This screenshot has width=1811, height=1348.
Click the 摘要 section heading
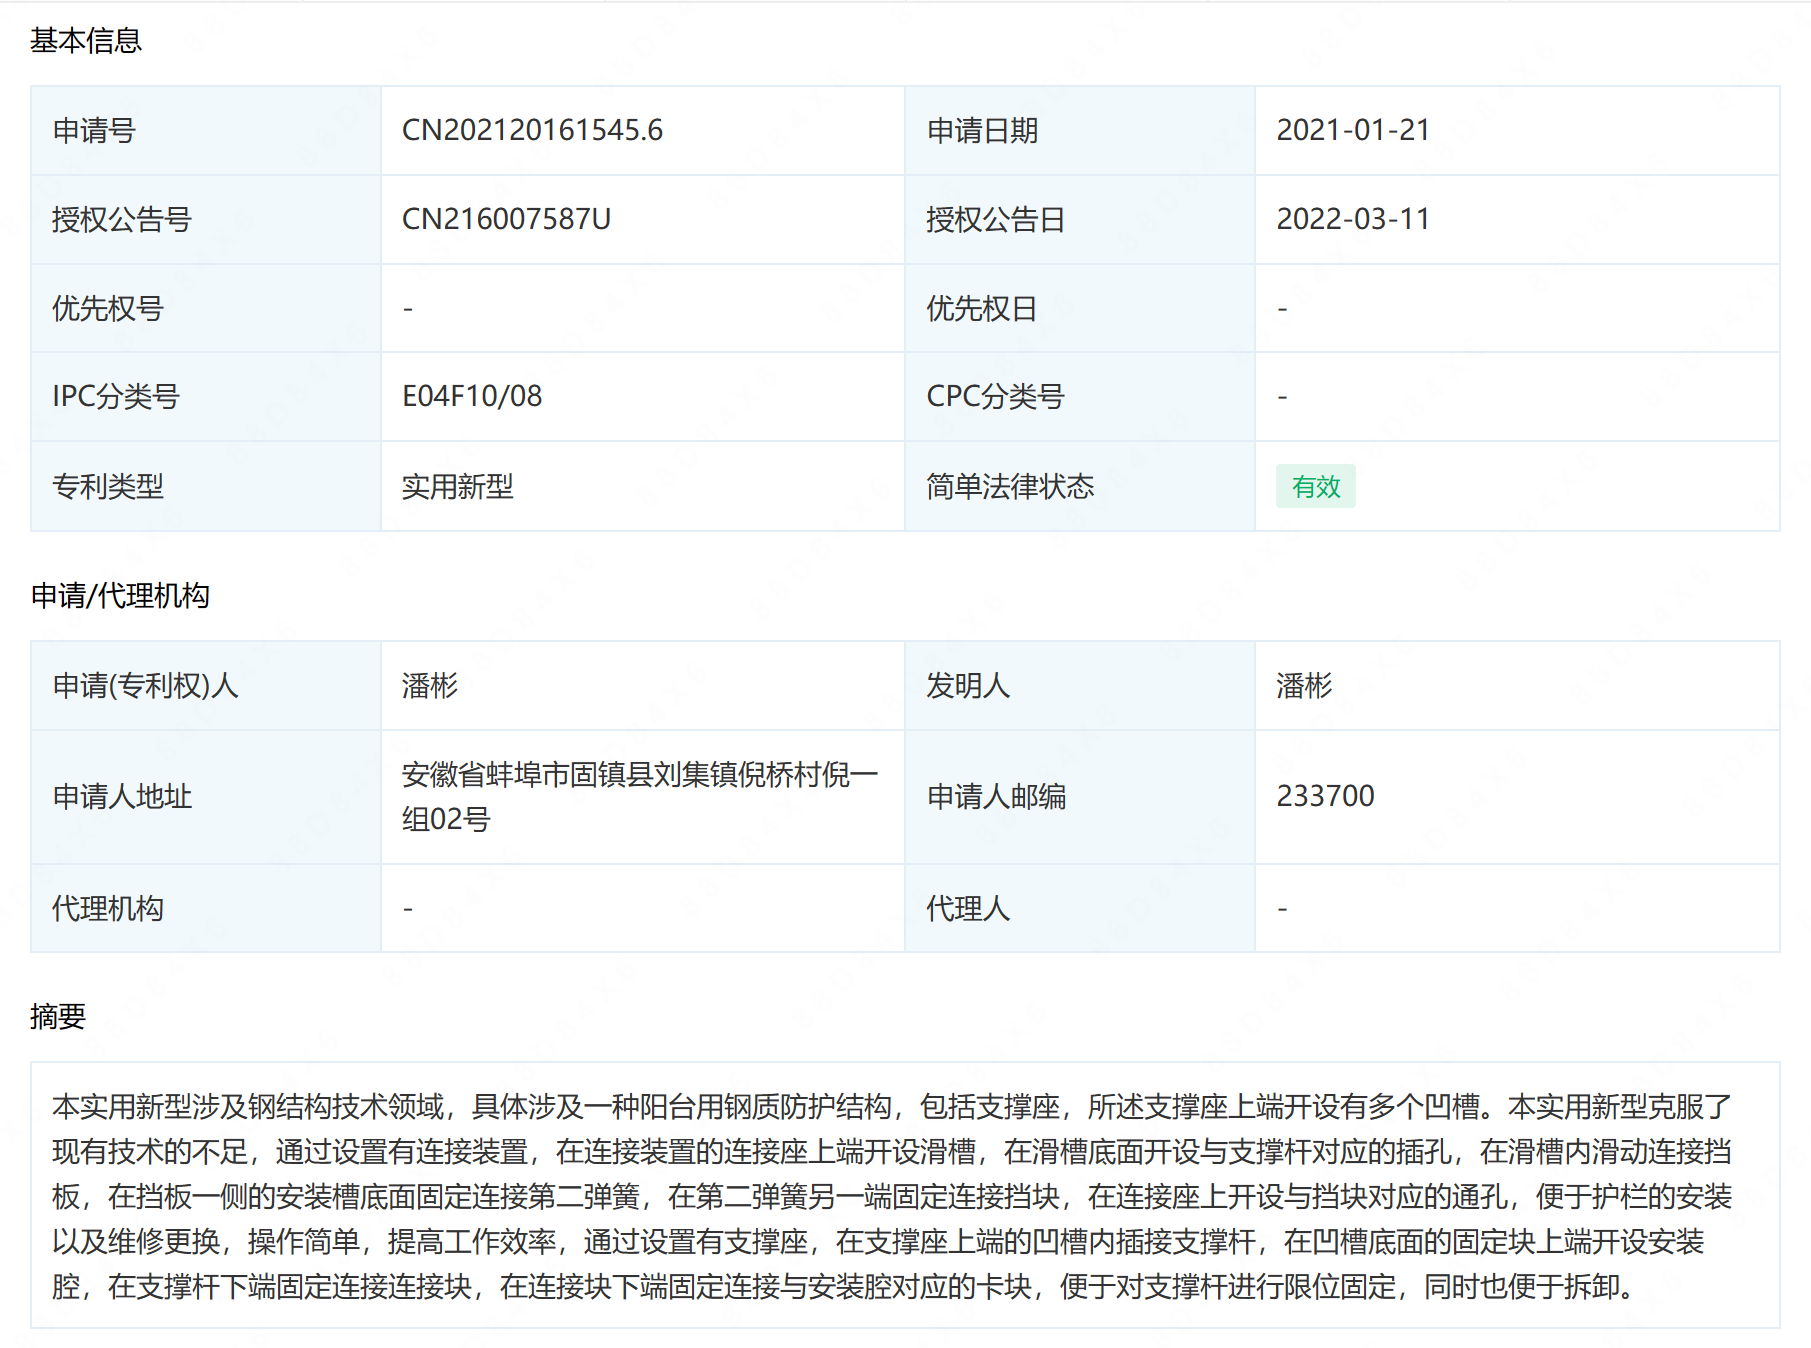pyautogui.click(x=58, y=1016)
